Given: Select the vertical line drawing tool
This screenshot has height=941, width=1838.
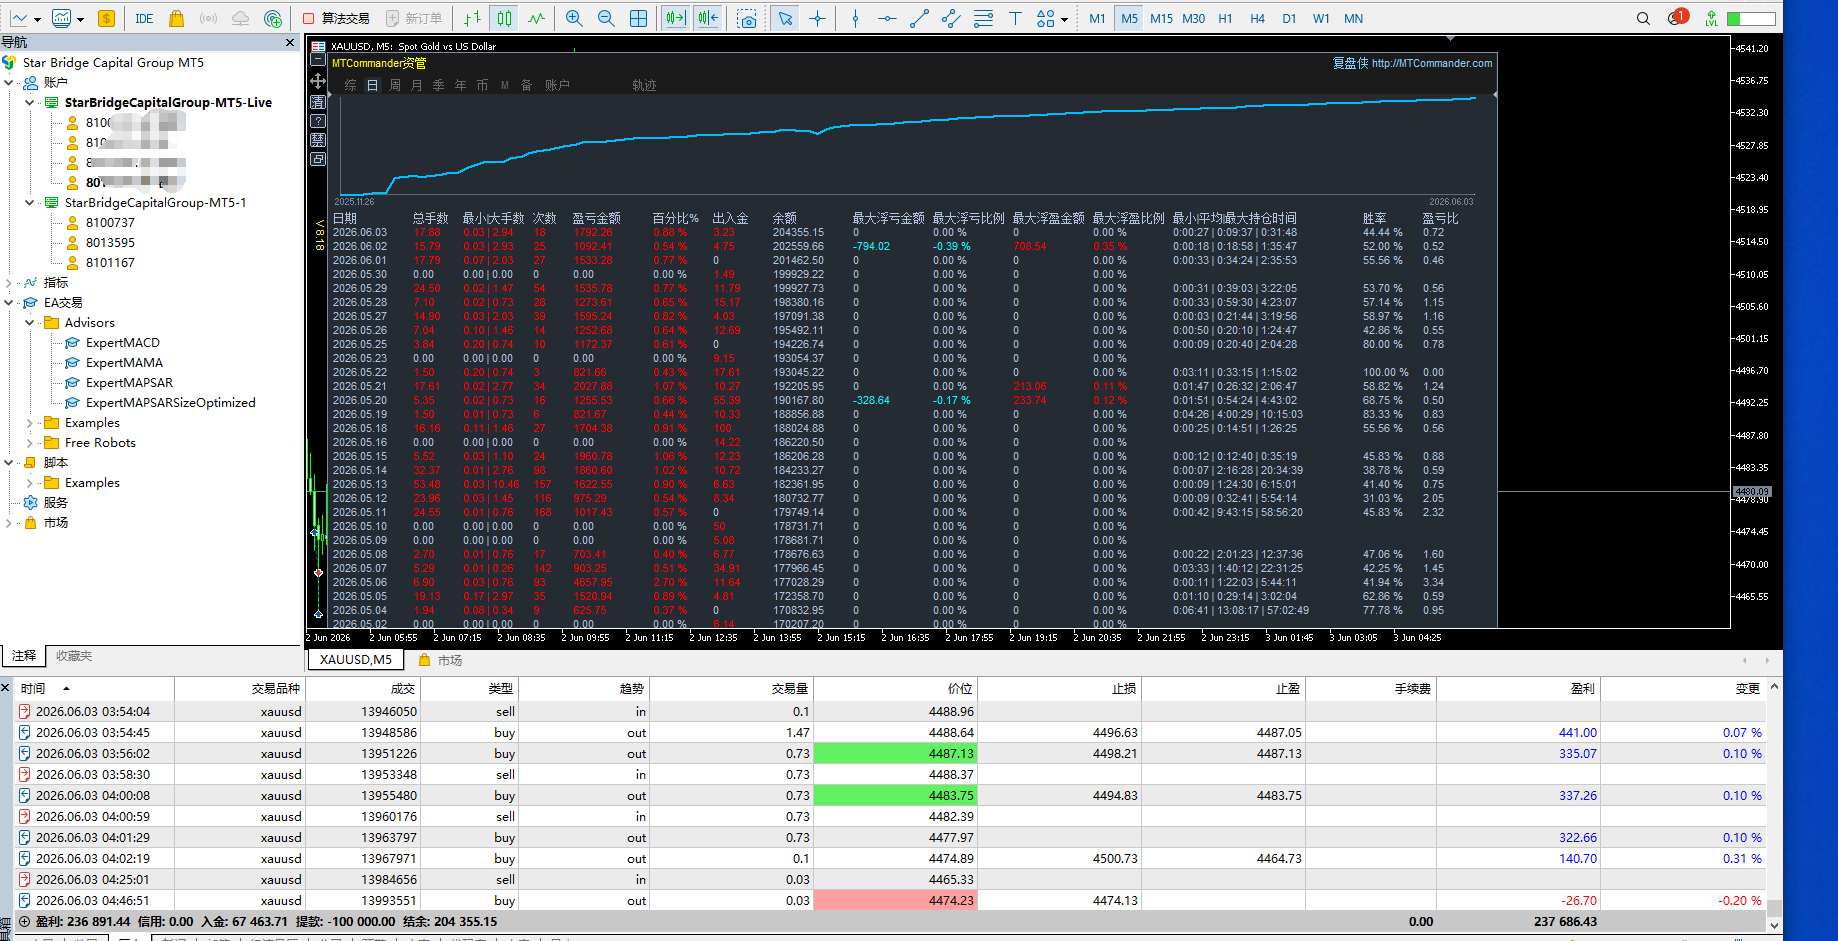Looking at the screenshot, I should (855, 18).
